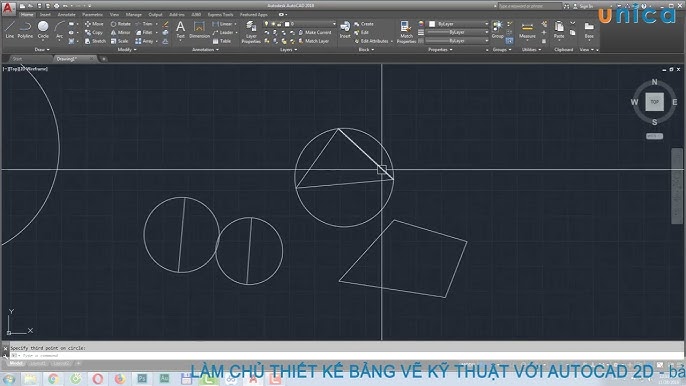This screenshot has height=386, width=686.
Task: Activate the Stretch command
Action: tap(95, 41)
